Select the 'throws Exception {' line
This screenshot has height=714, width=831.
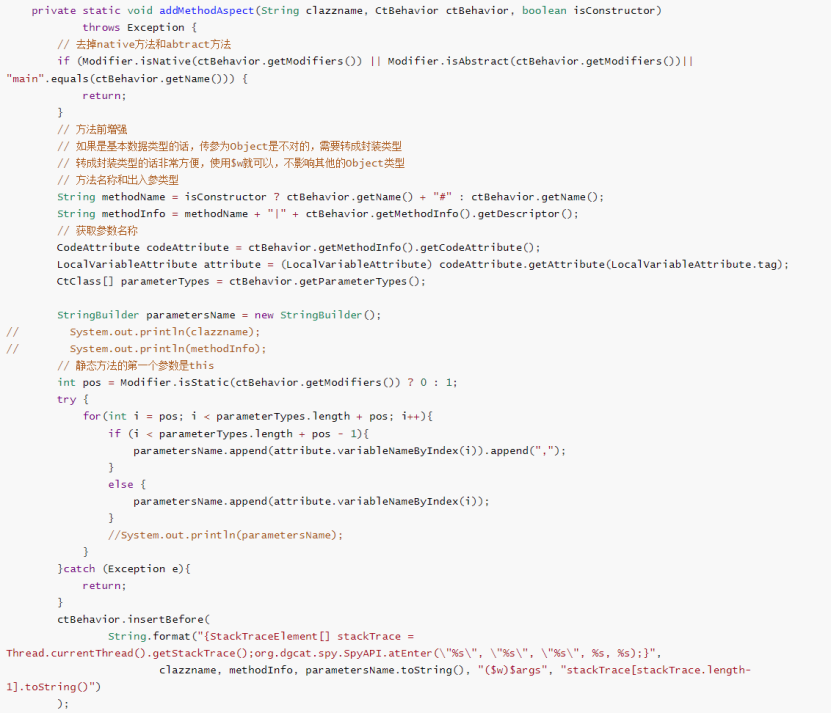tap(140, 28)
